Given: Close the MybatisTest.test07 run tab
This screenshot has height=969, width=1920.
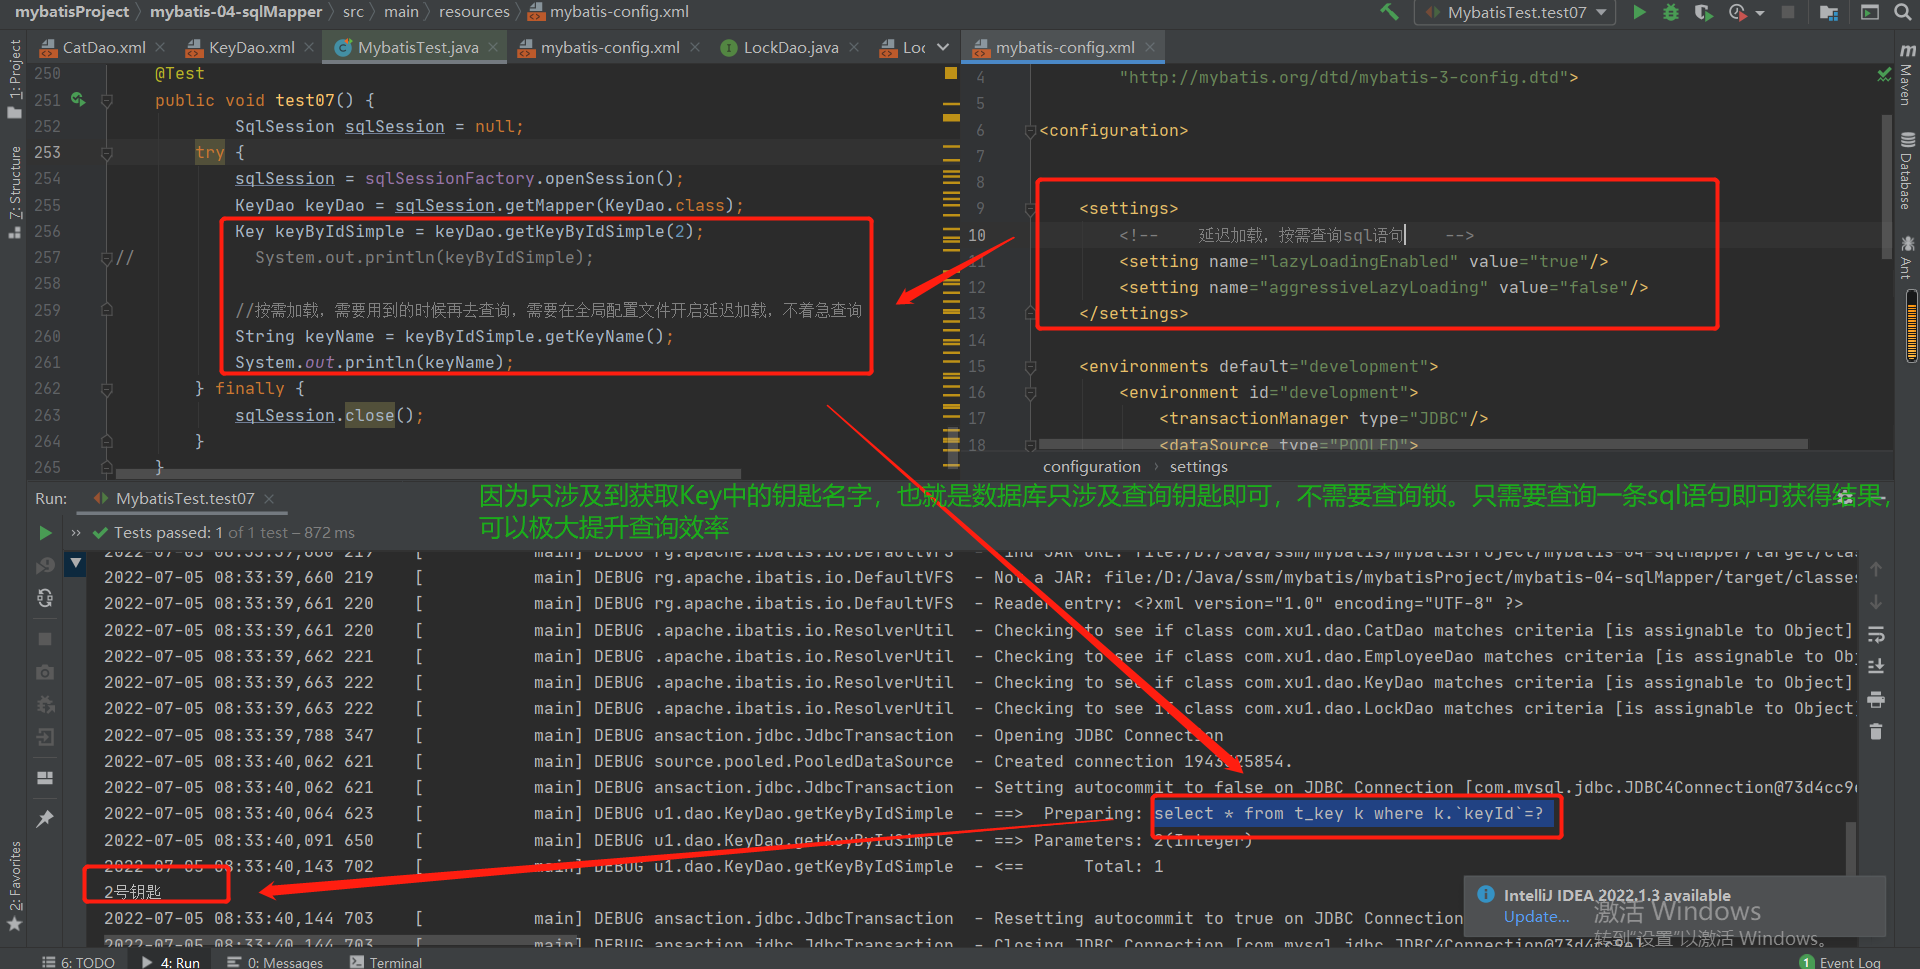Looking at the screenshot, I should pos(269,498).
